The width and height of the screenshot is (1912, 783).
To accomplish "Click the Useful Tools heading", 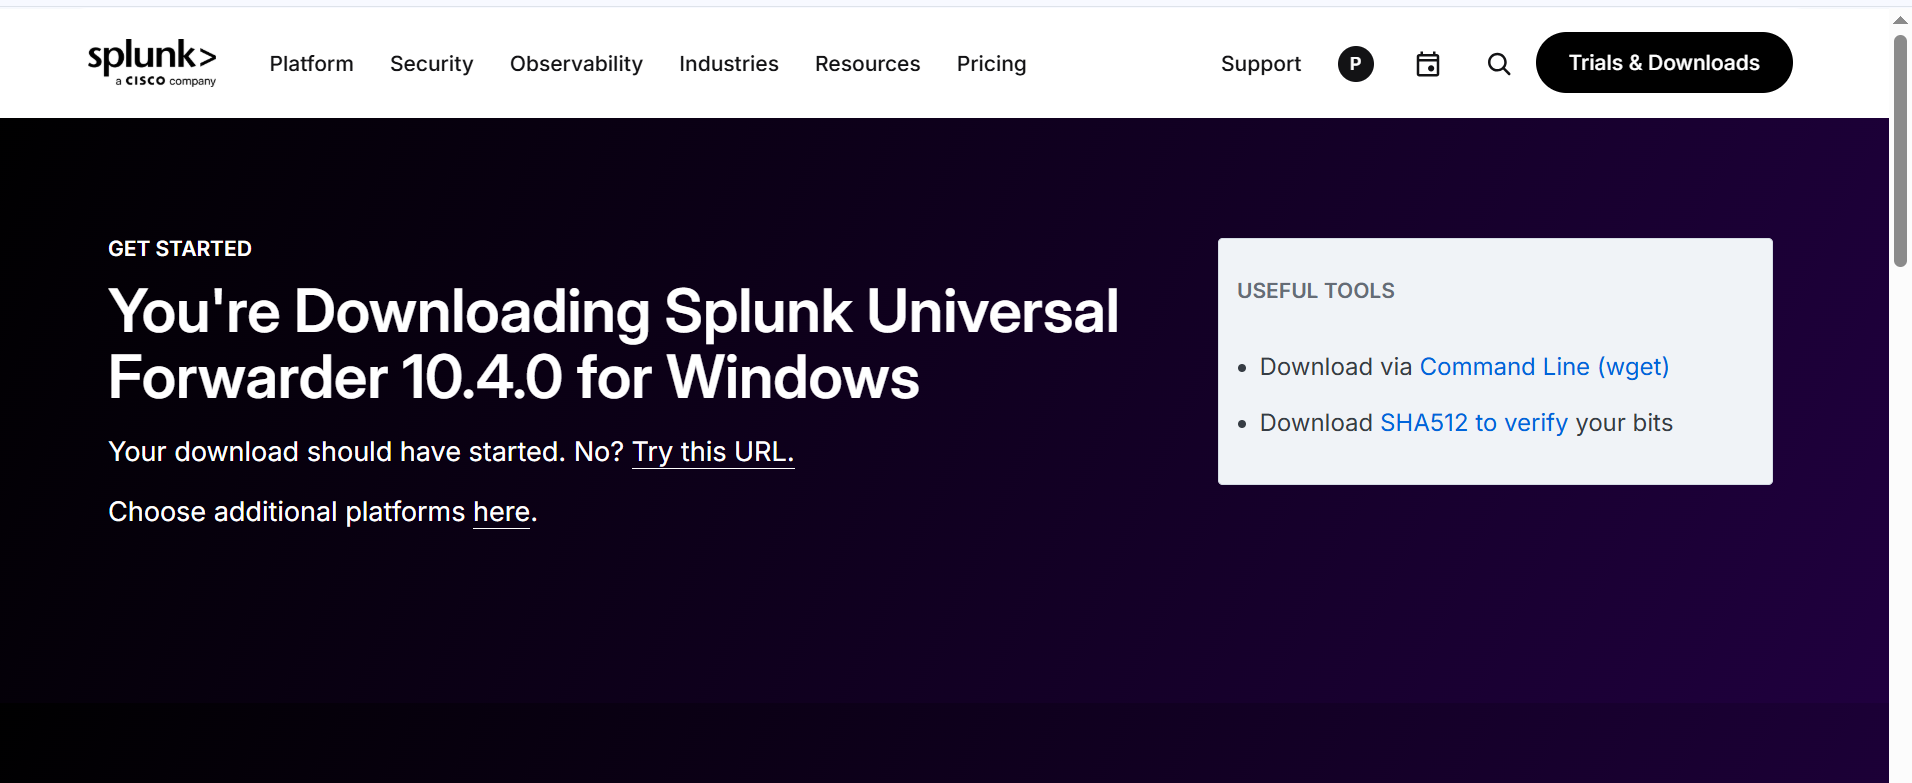I will click(x=1316, y=291).
